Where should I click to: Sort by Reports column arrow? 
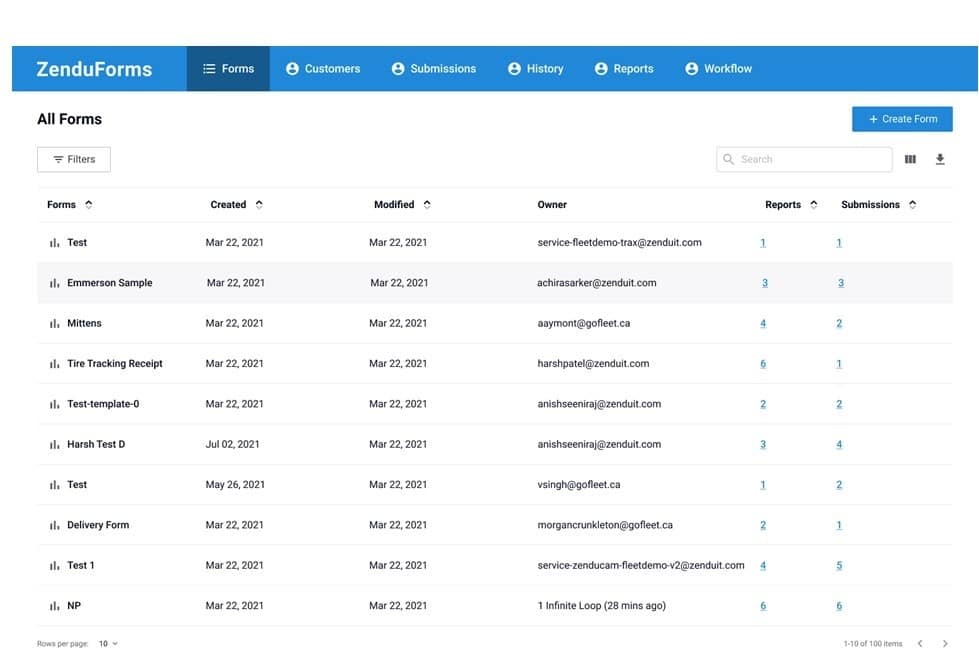(814, 204)
